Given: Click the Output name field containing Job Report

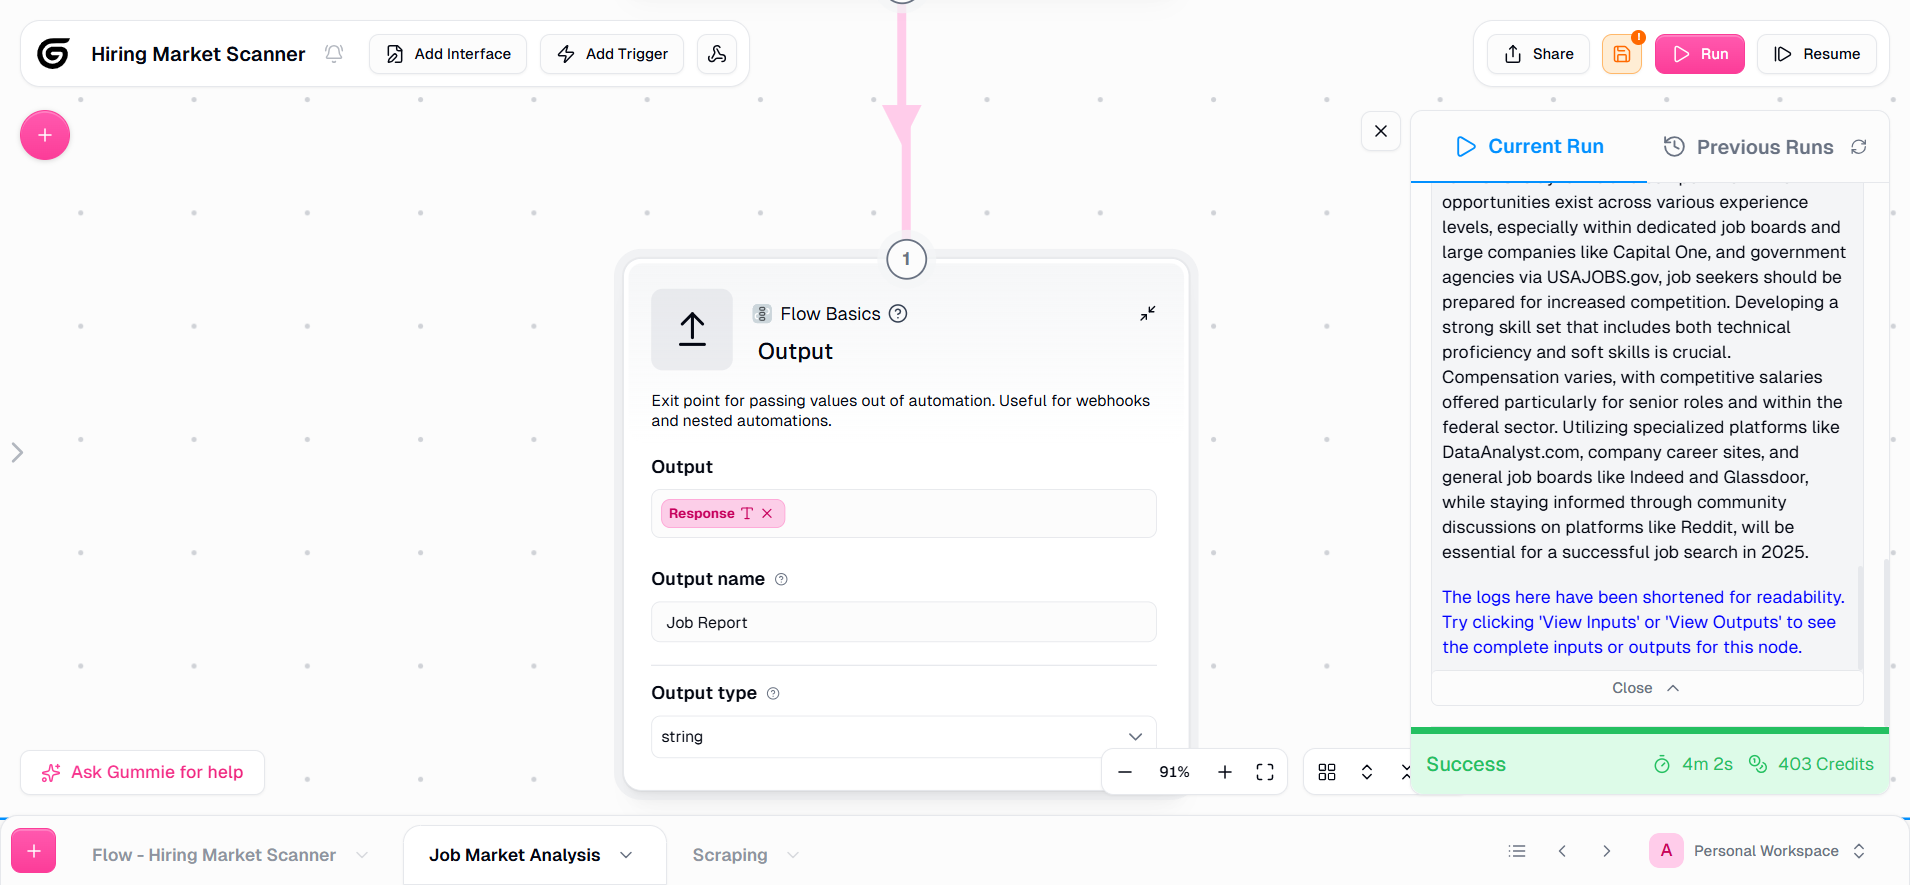Looking at the screenshot, I should pyautogui.click(x=904, y=622).
